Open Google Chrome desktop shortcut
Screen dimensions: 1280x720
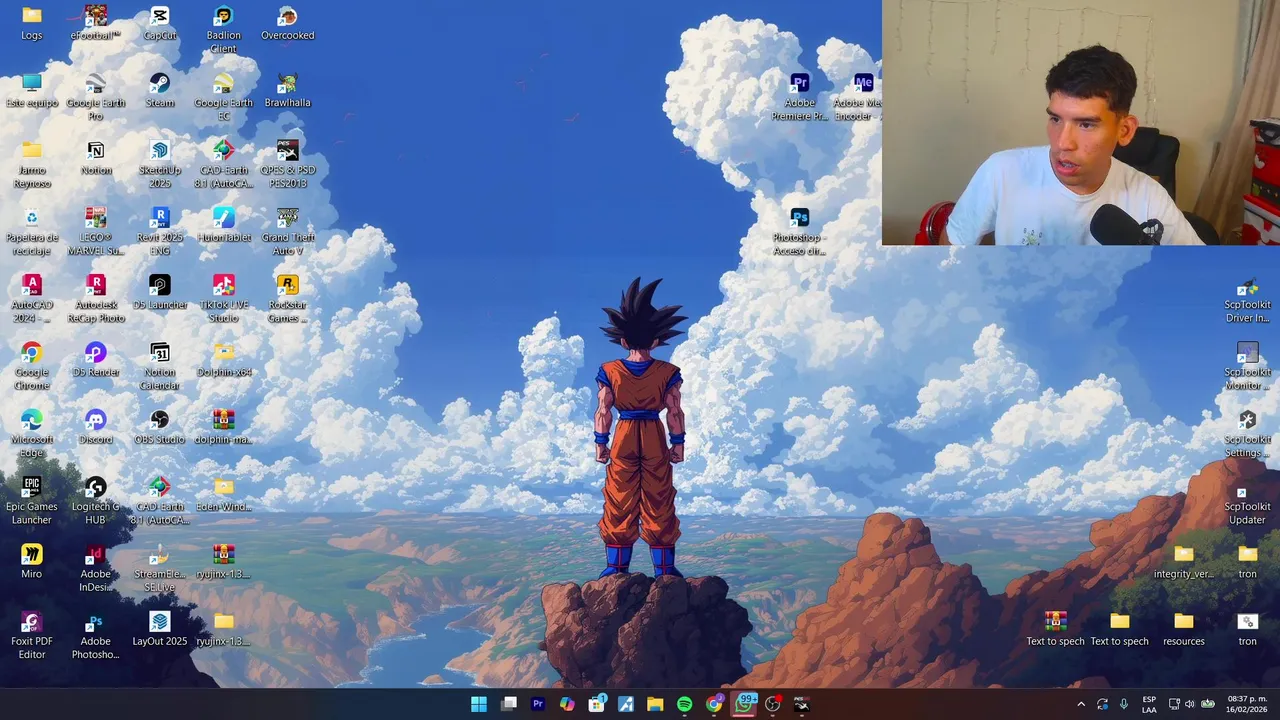click(x=32, y=366)
